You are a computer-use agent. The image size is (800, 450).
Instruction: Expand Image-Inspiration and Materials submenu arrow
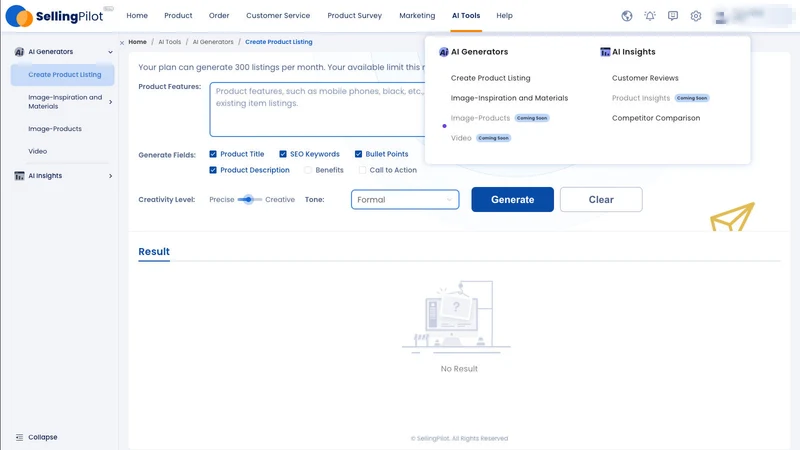[110, 102]
